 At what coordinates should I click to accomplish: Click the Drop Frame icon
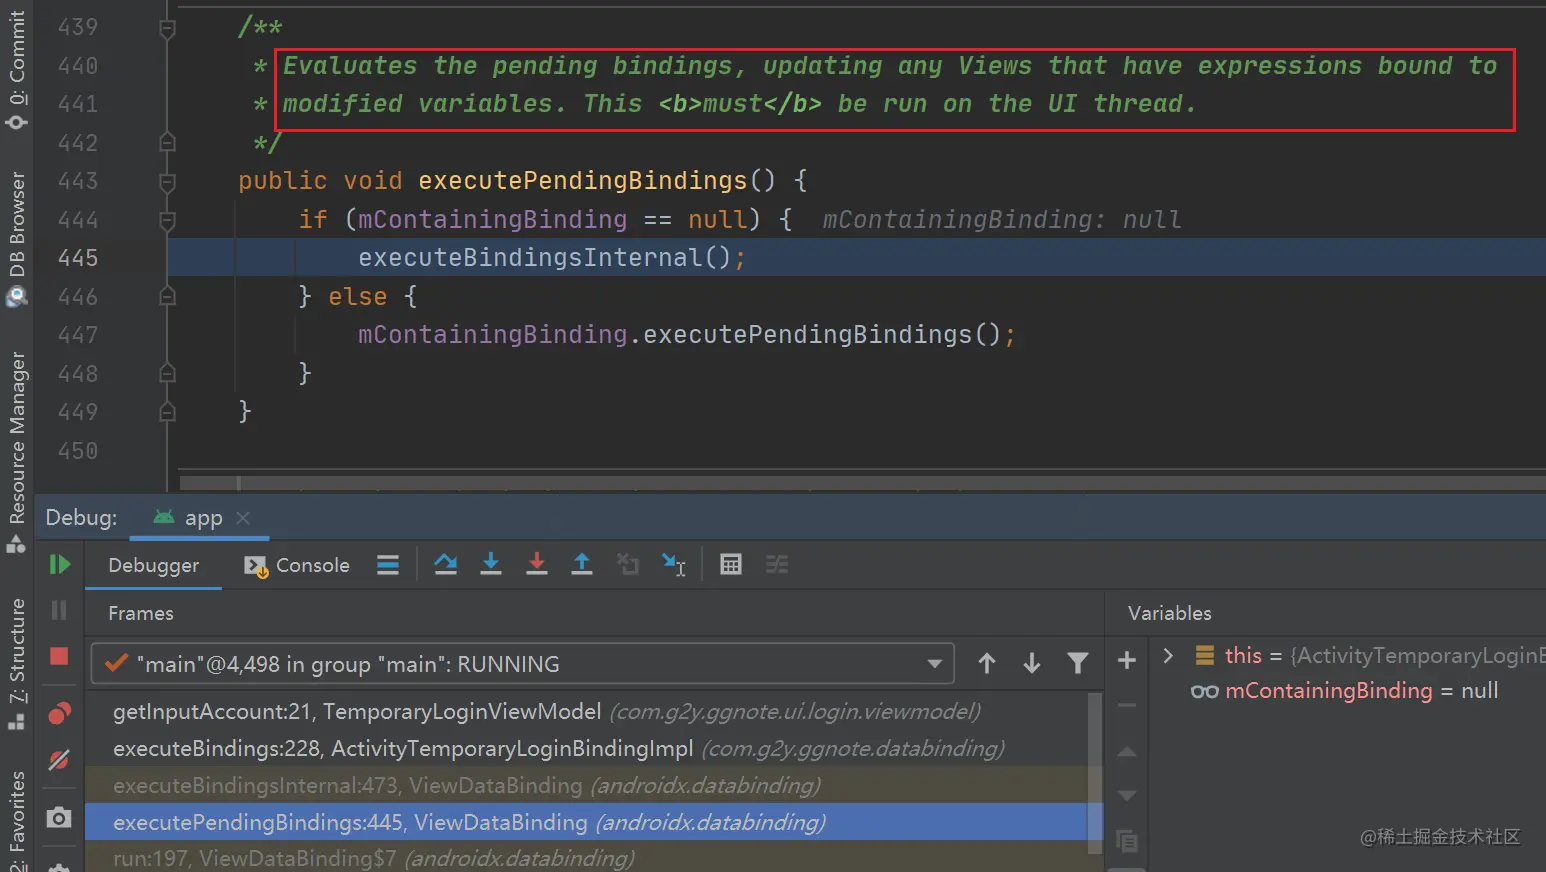tap(628, 565)
